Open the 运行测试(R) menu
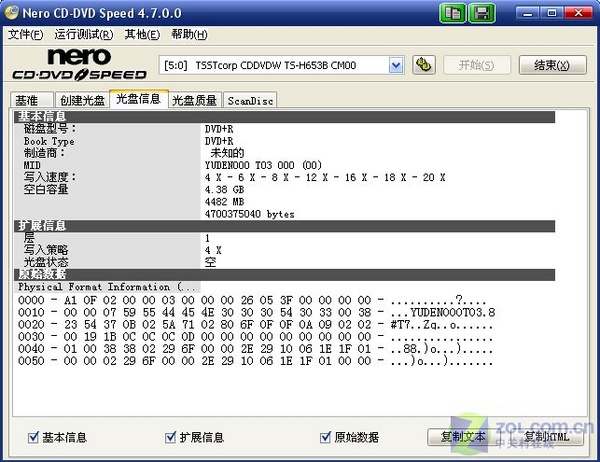This screenshot has width=600, height=462. point(84,35)
